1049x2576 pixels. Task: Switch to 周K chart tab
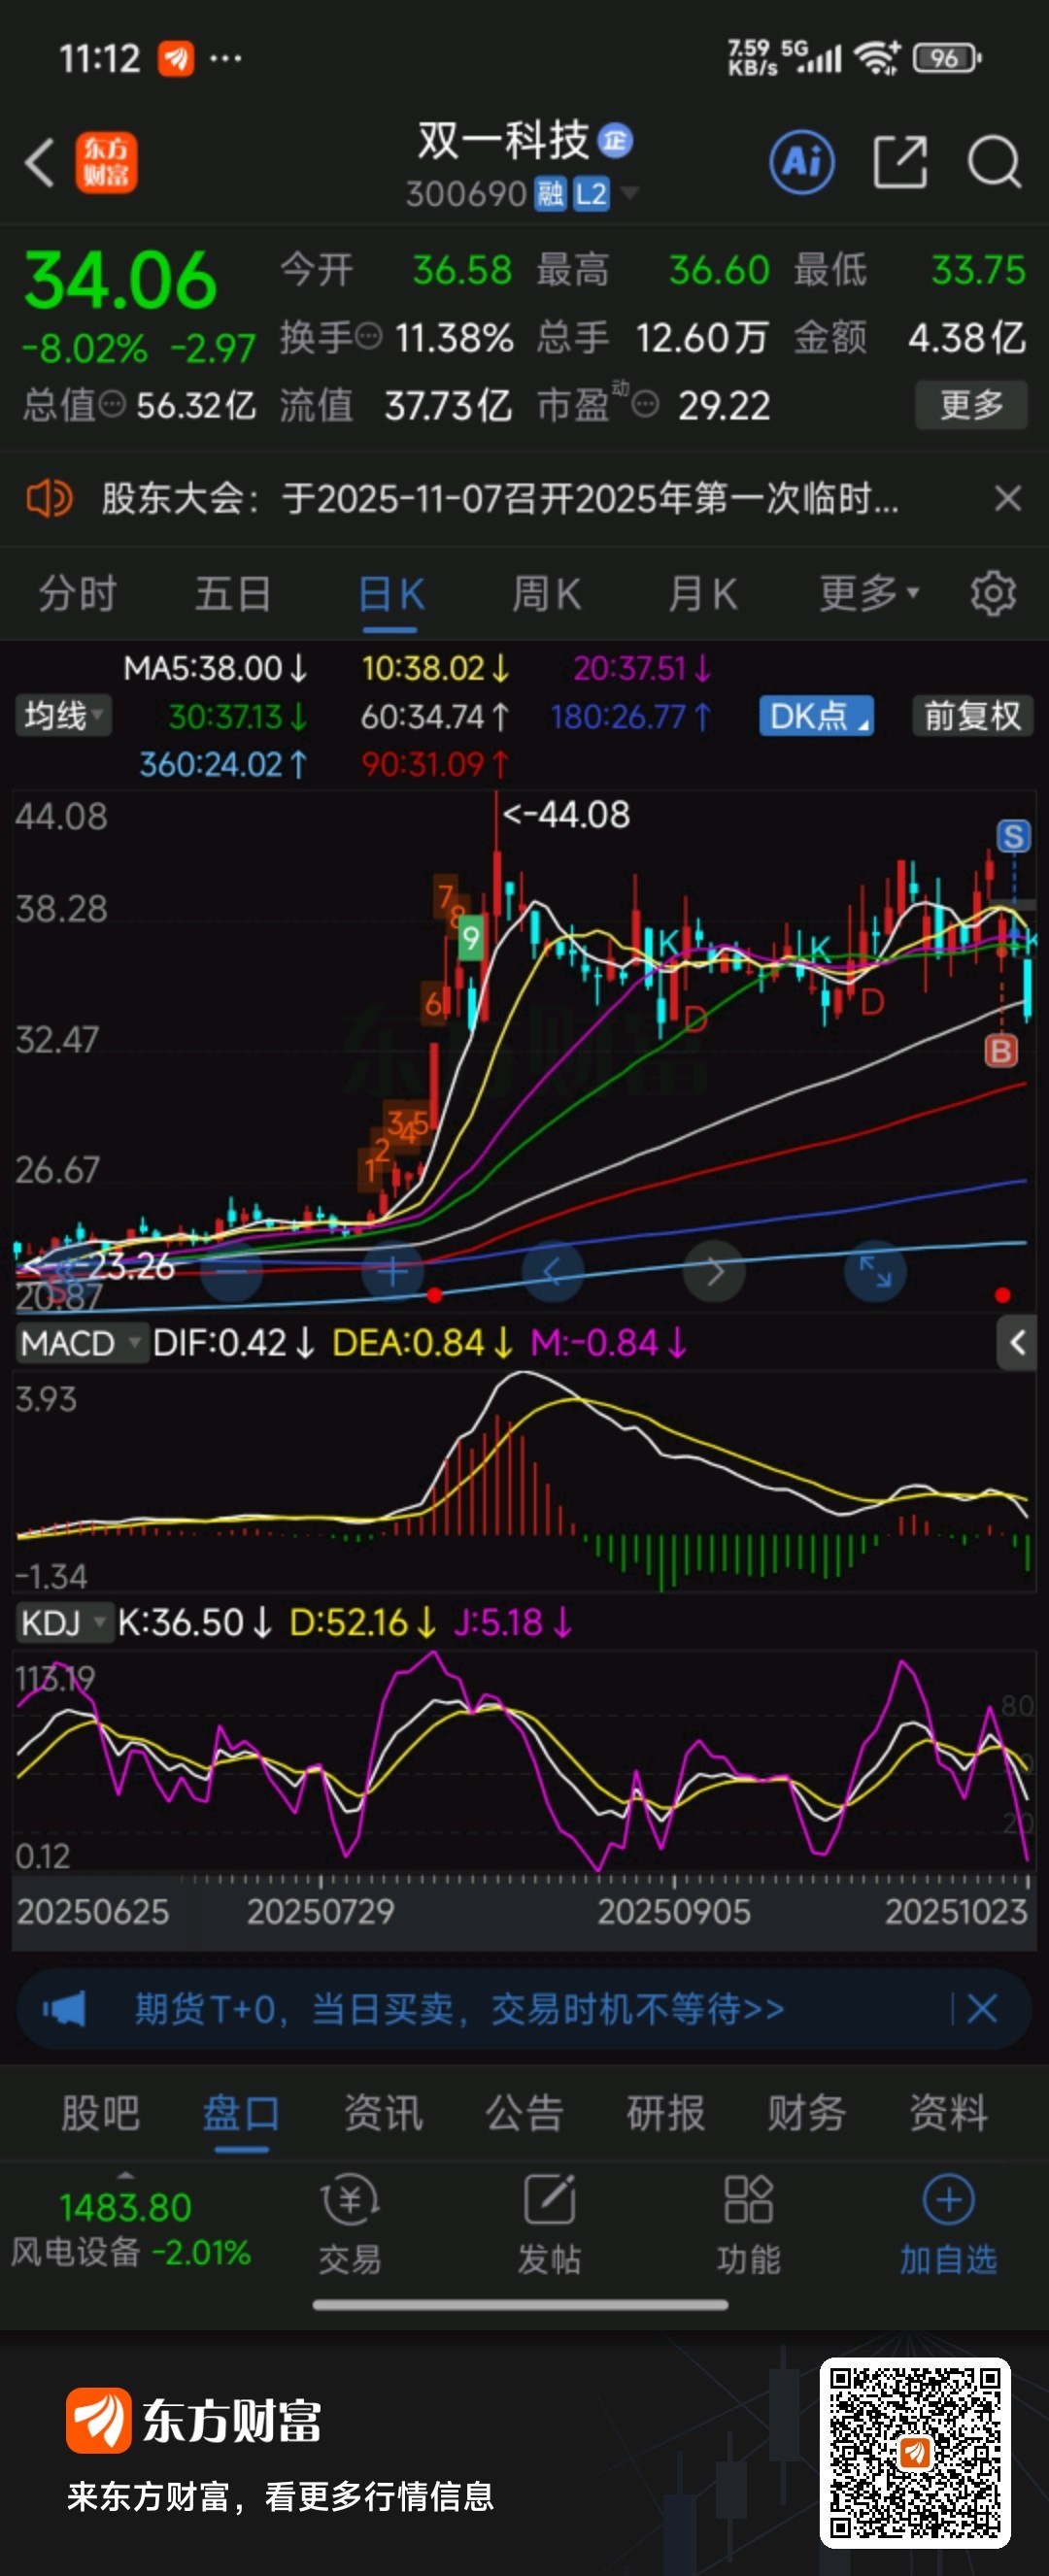tap(546, 594)
